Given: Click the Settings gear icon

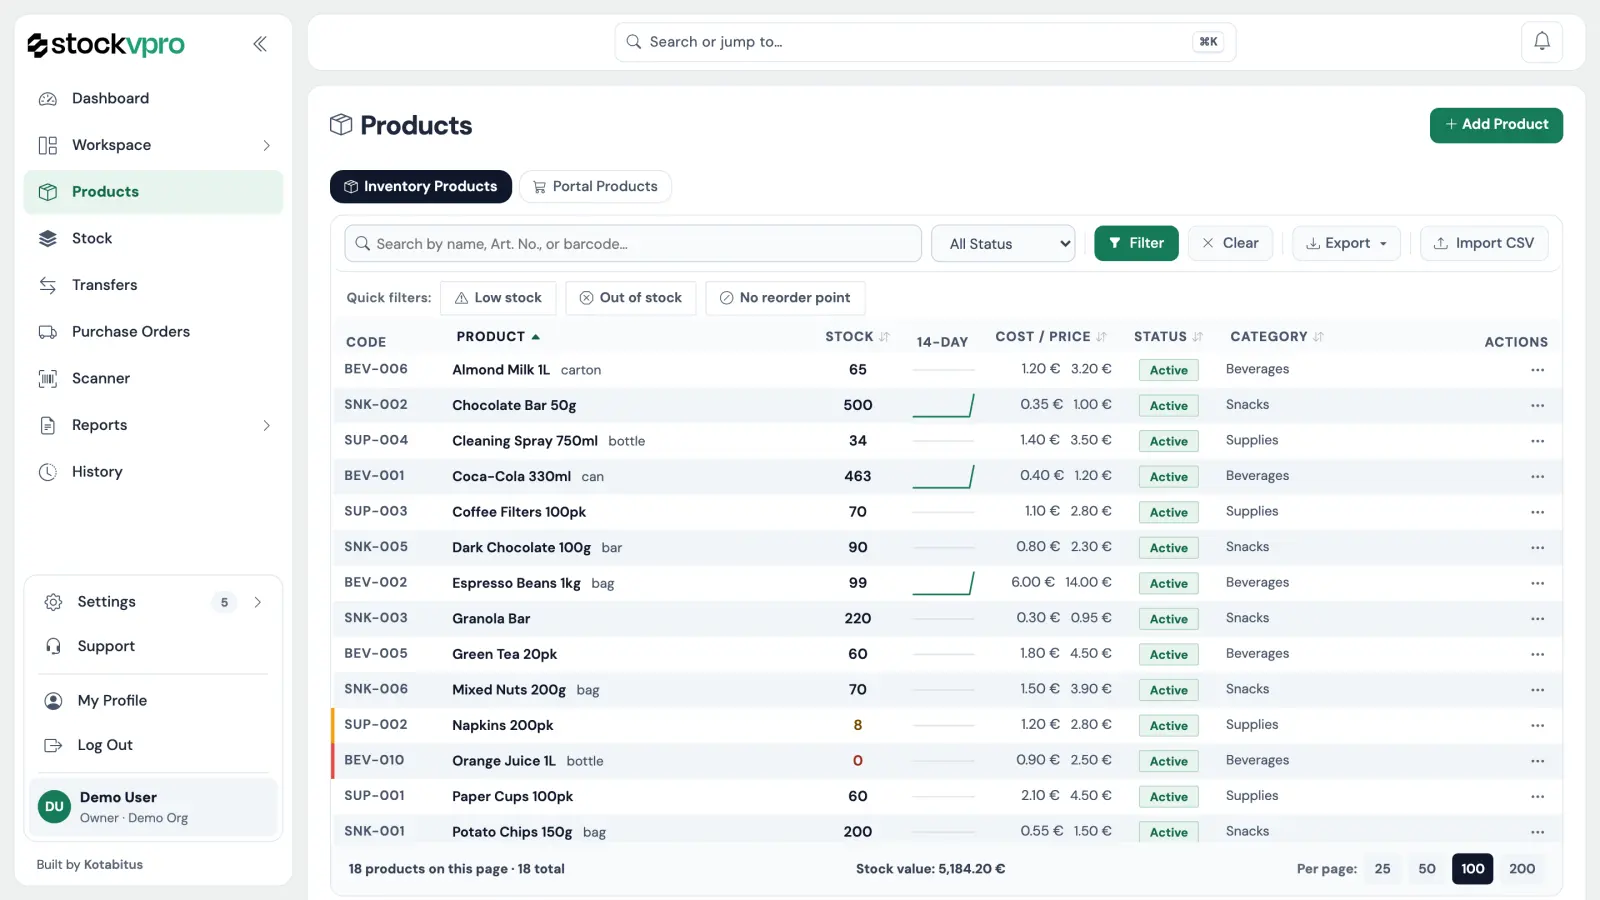Looking at the screenshot, I should pyautogui.click(x=54, y=602).
